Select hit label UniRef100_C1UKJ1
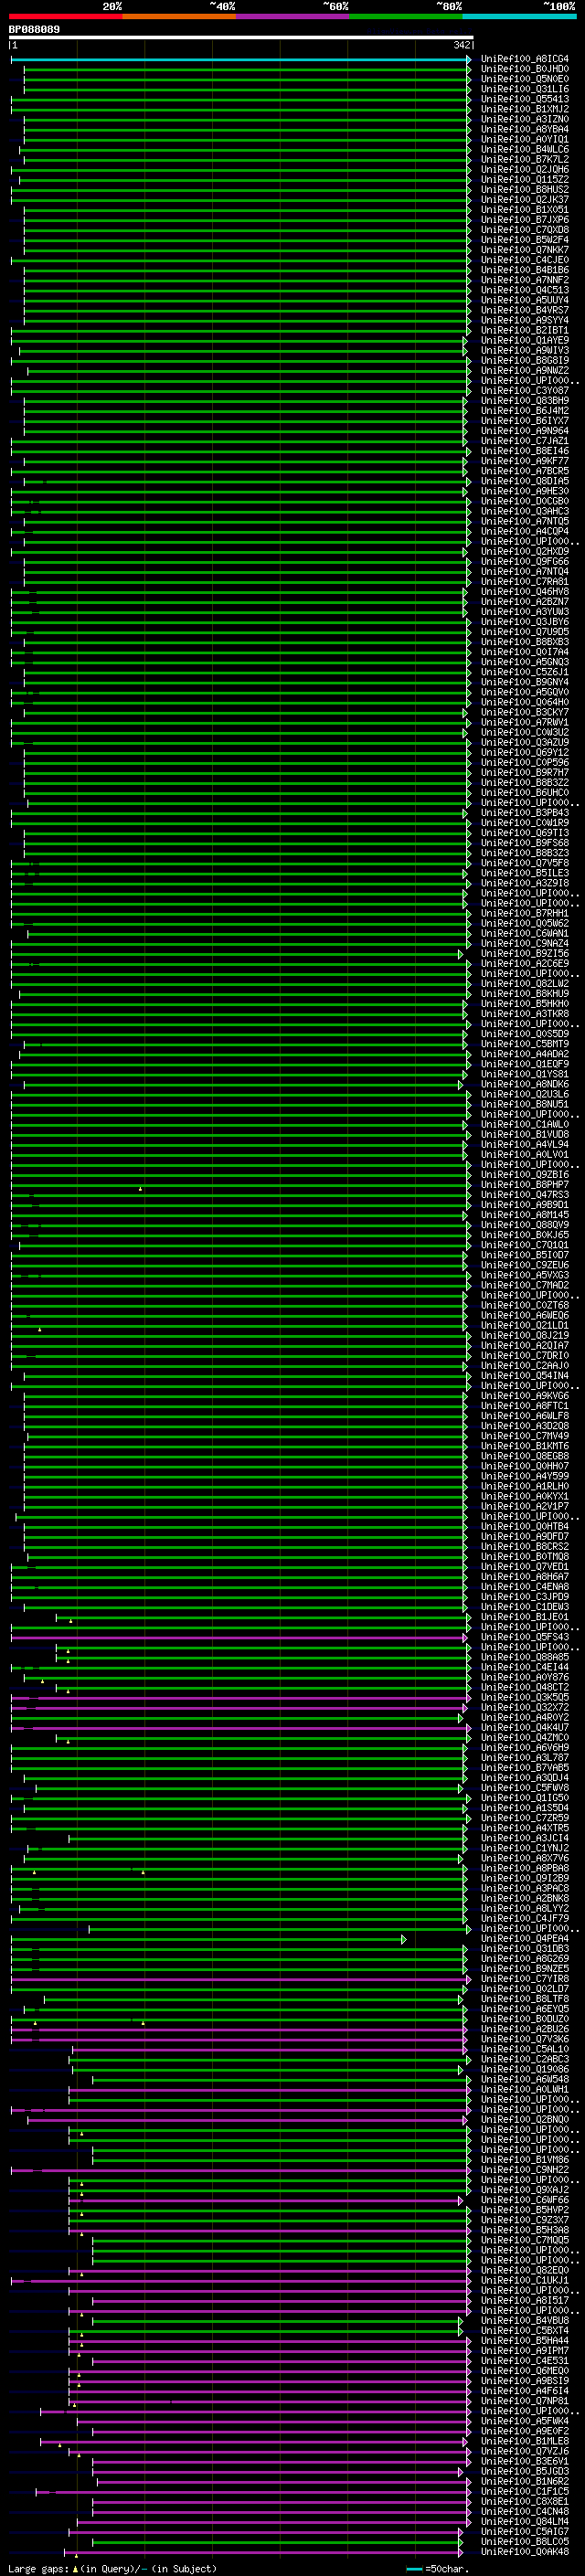 tap(525, 2280)
